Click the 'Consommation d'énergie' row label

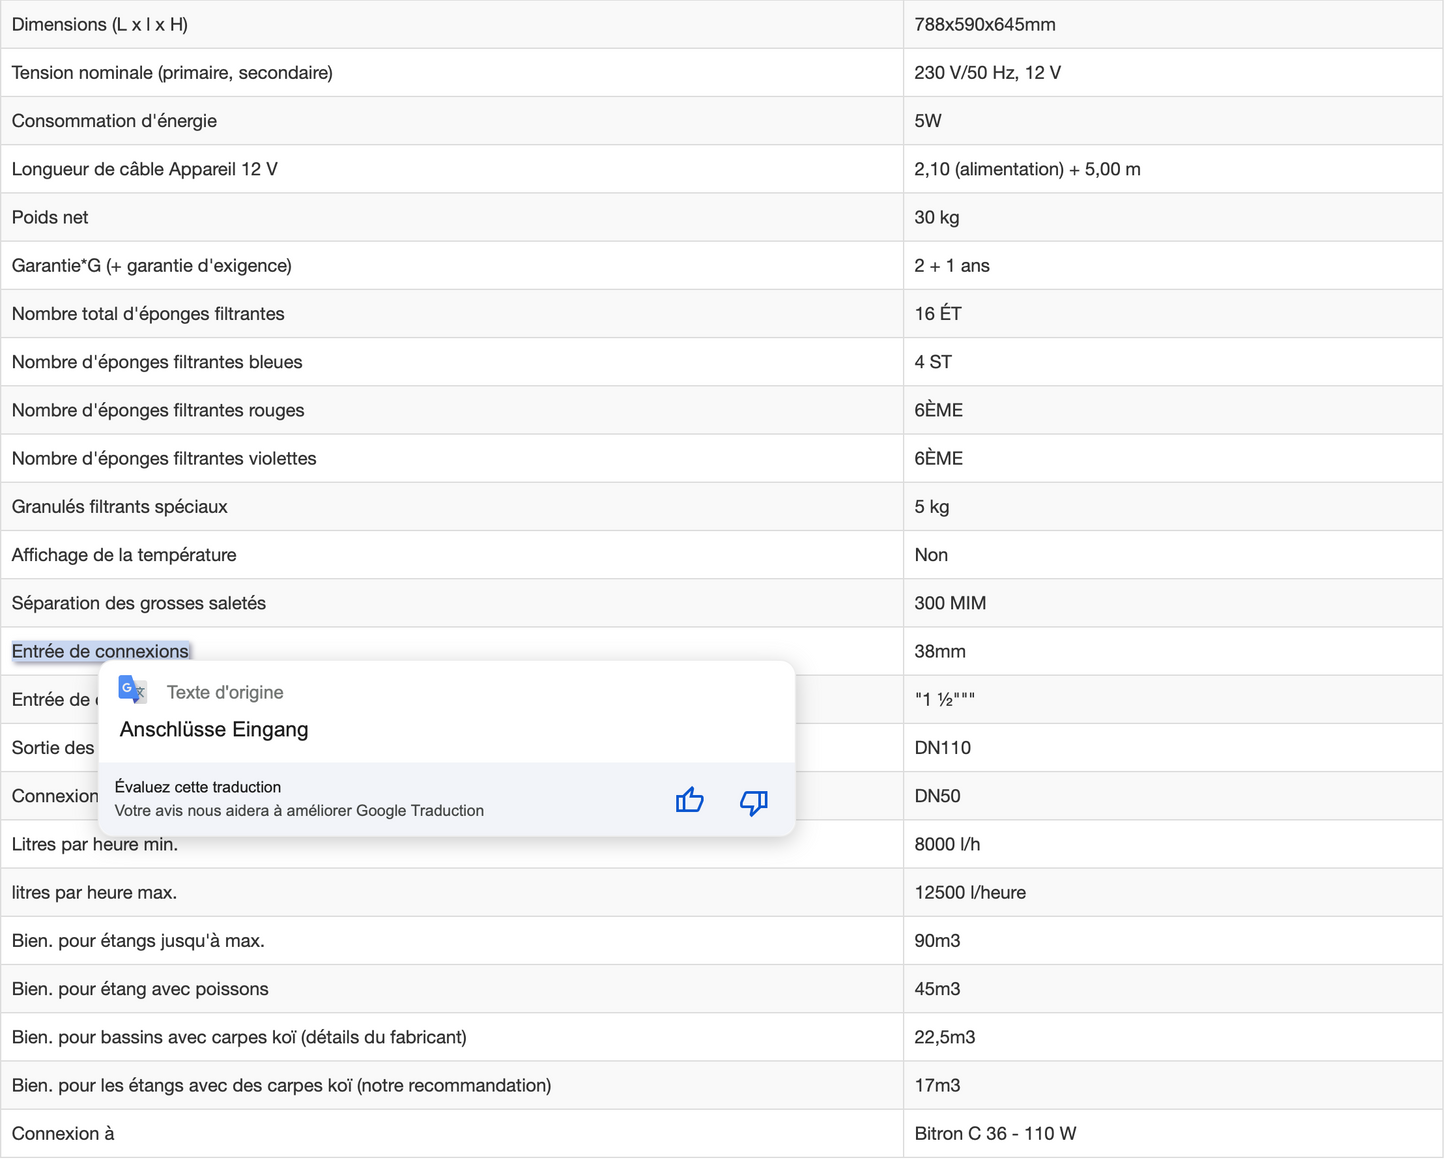(x=114, y=121)
